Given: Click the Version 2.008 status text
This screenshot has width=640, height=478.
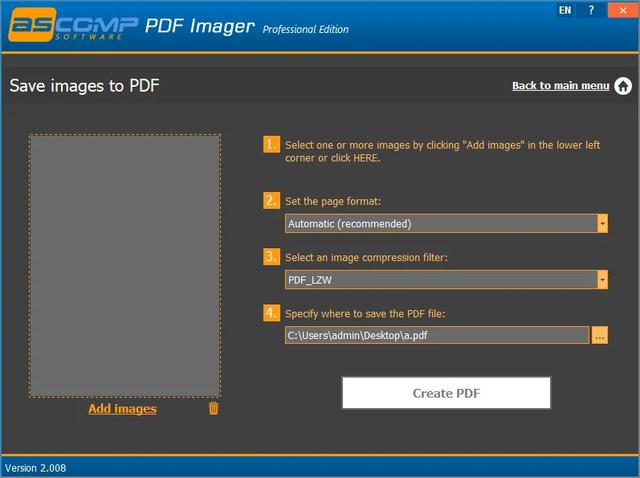Looking at the screenshot, I should [x=36, y=468].
